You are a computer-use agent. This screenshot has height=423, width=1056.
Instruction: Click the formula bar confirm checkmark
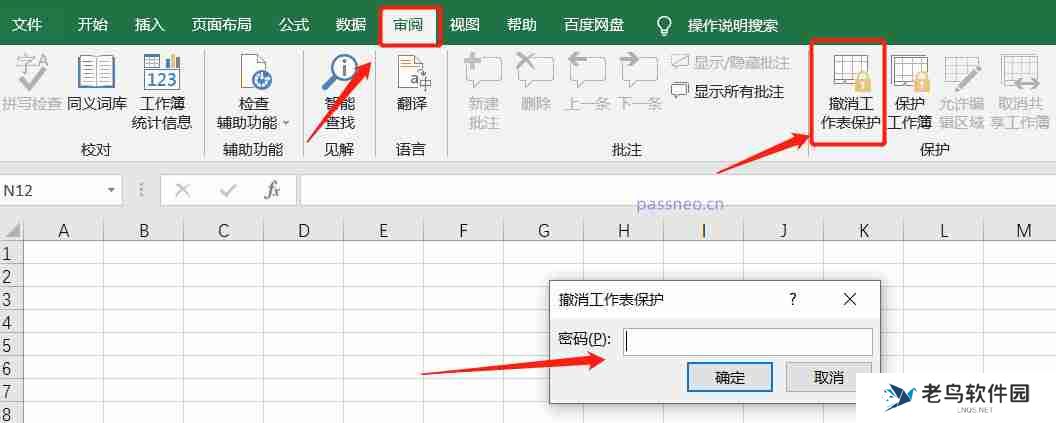coord(228,191)
